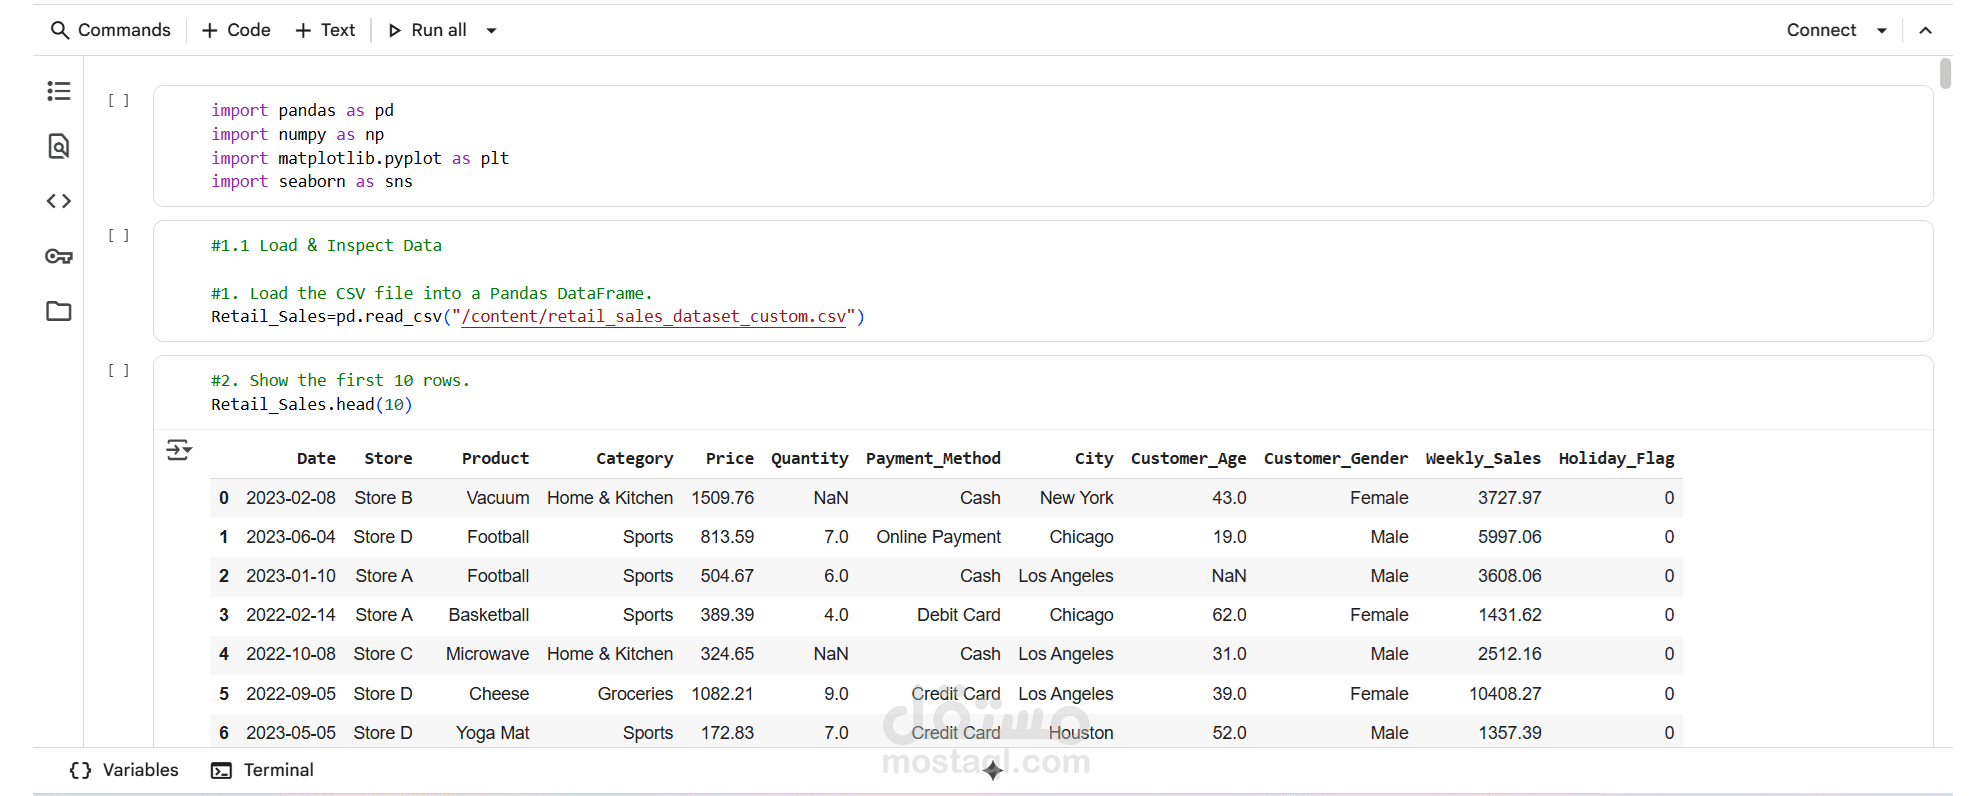Viewport: 1974px width, 796px height.
Task: Select the Yoga Mat product cell
Action: click(493, 733)
